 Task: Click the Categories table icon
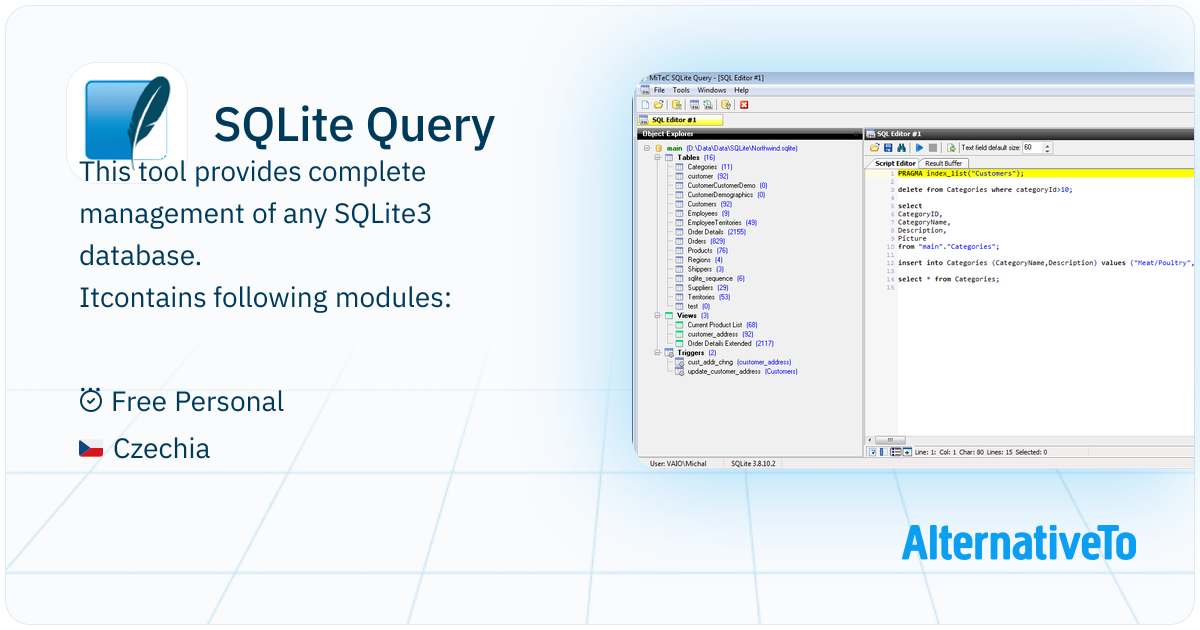(x=679, y=167)
